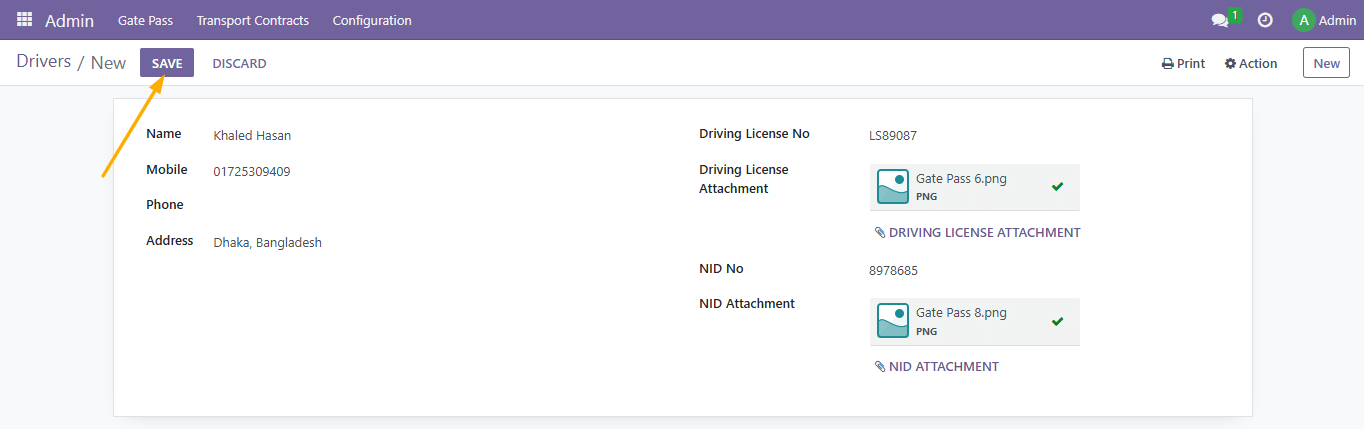Expand the Action dropdown
The width and height of the screenshot is (1364, 429).
pyautogui.click(x=1251, y=63)
